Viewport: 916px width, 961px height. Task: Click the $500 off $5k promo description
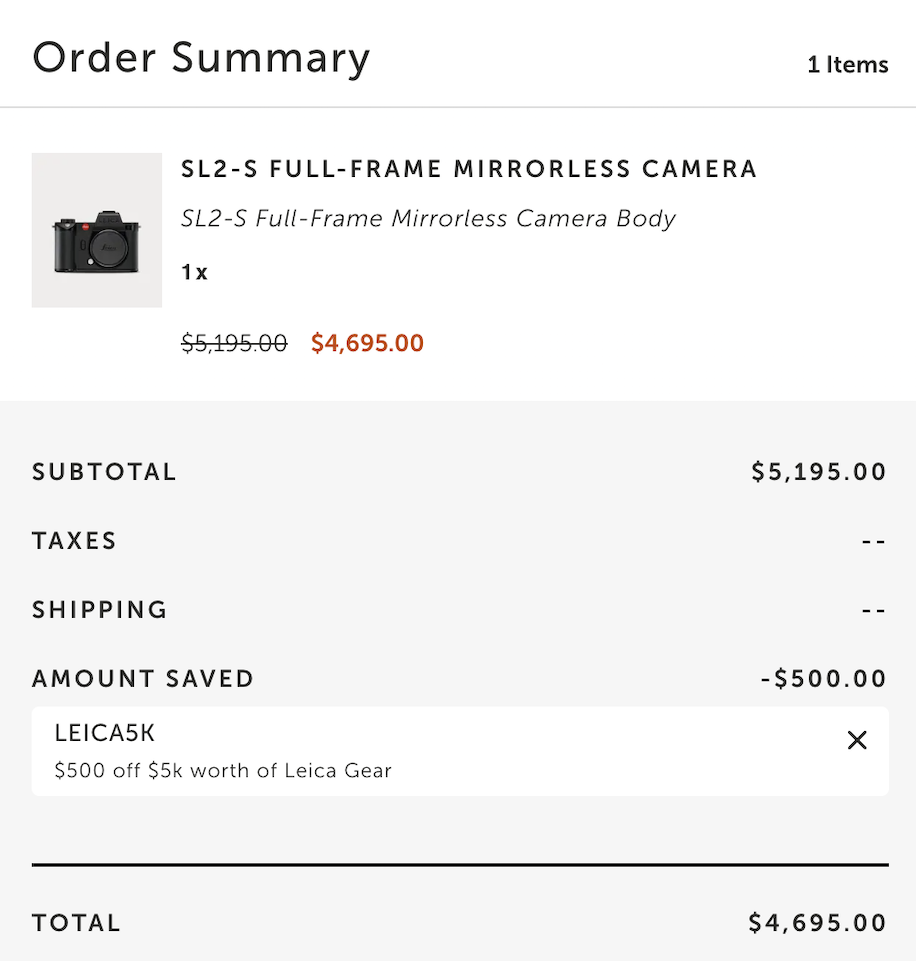click(222, 770)
